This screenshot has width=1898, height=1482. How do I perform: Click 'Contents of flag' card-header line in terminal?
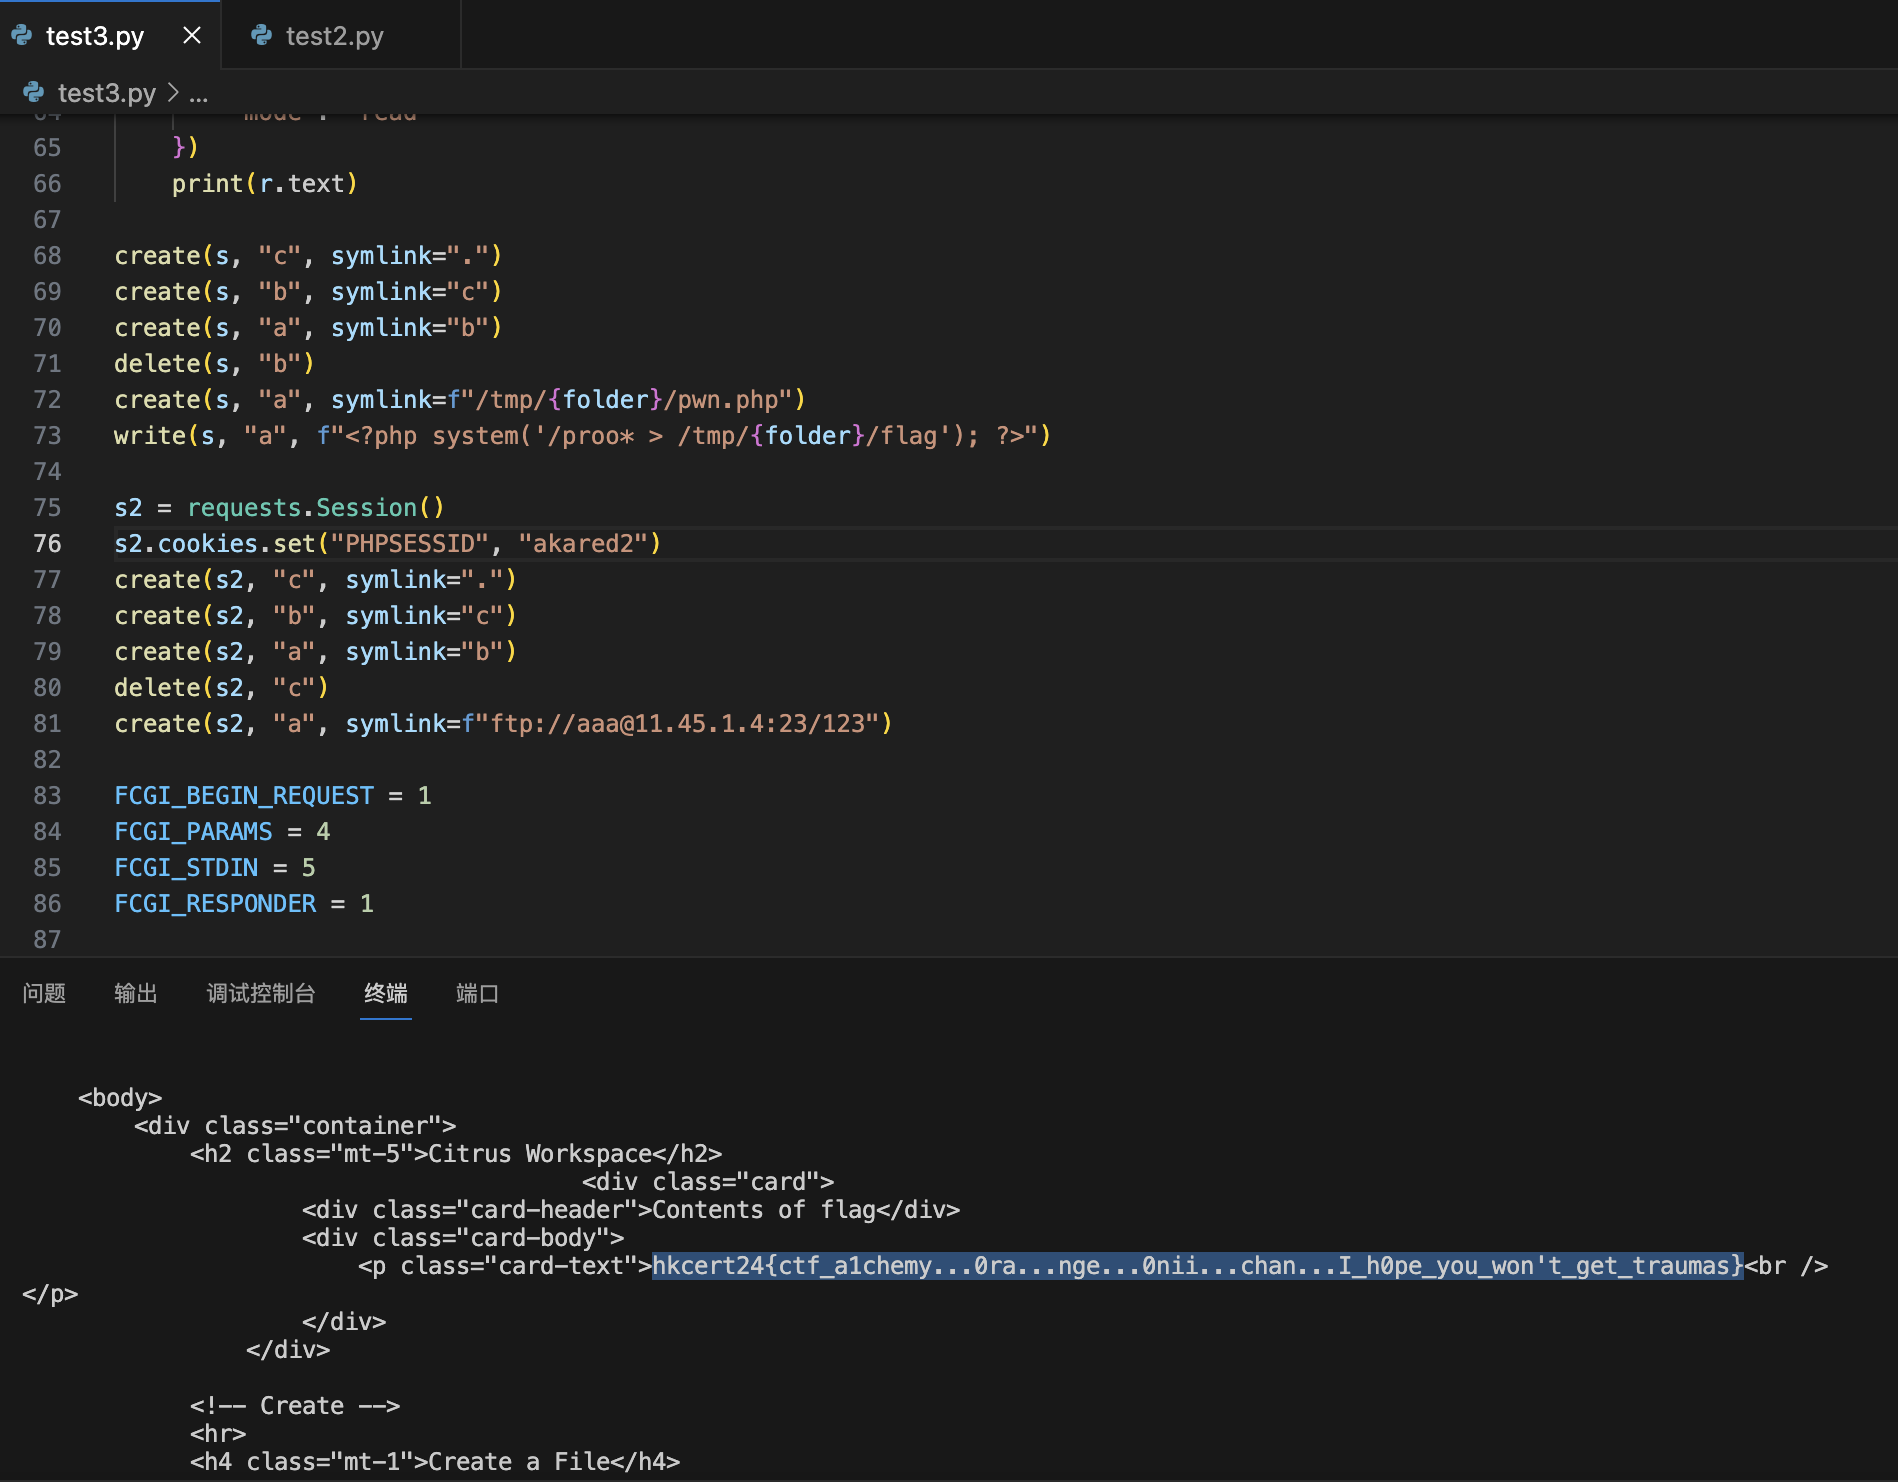(631, 1209)
